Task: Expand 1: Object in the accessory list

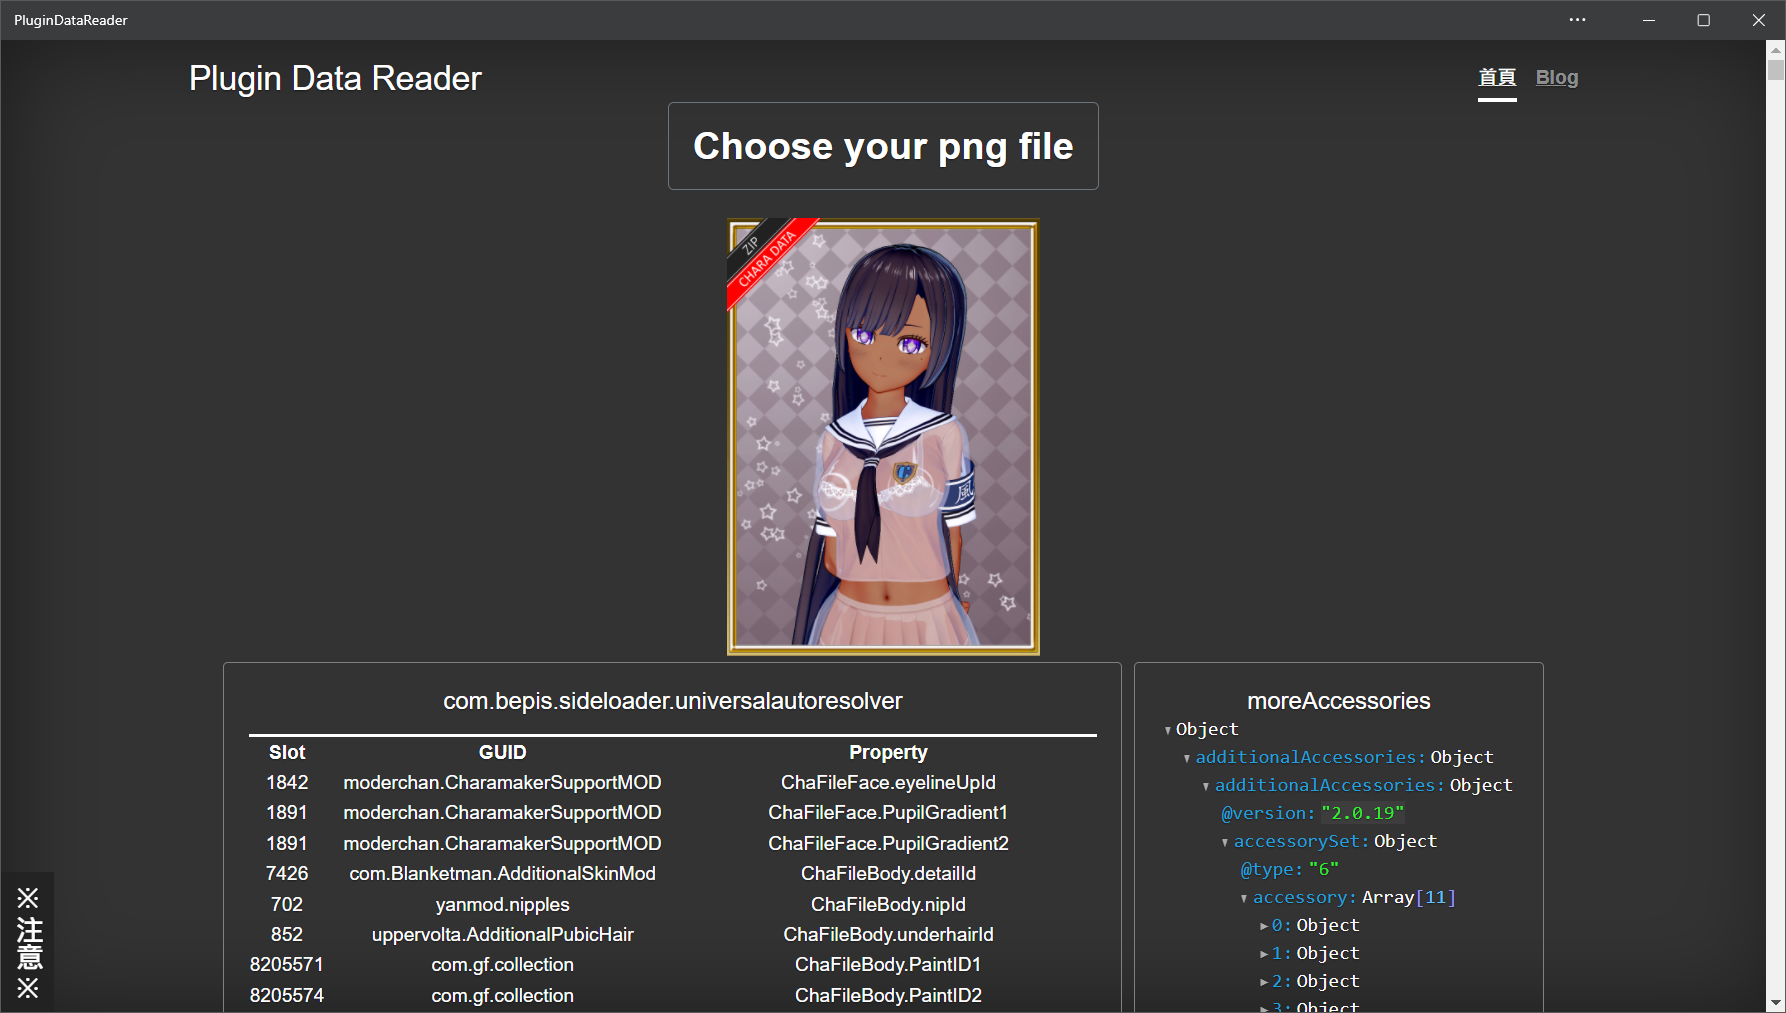Action: click(x=1264, y=953)
